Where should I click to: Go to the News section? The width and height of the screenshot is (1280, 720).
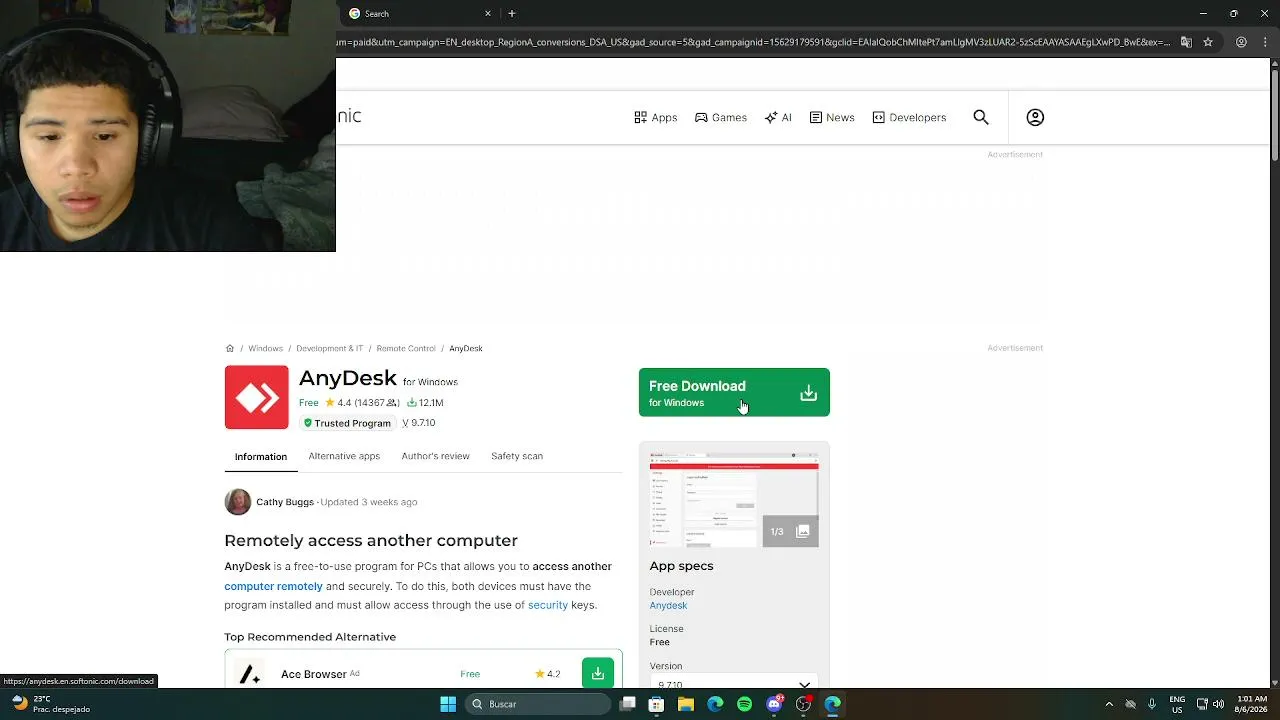(832, 118)
